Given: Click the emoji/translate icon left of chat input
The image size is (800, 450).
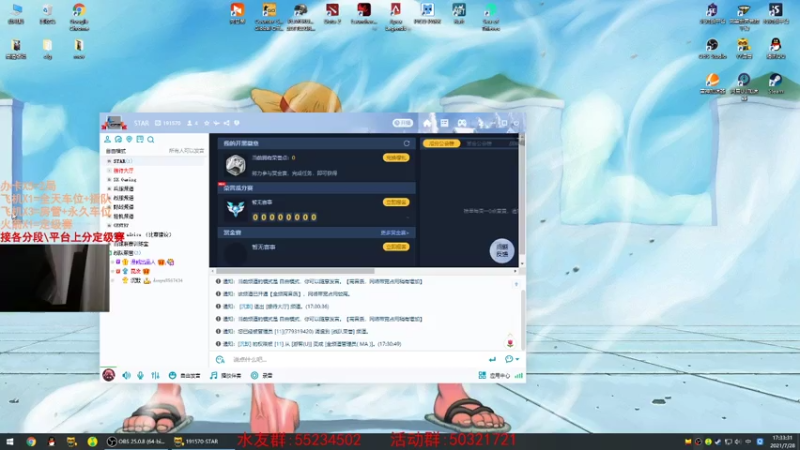Looking at the screenshot, I should point(220,360).
